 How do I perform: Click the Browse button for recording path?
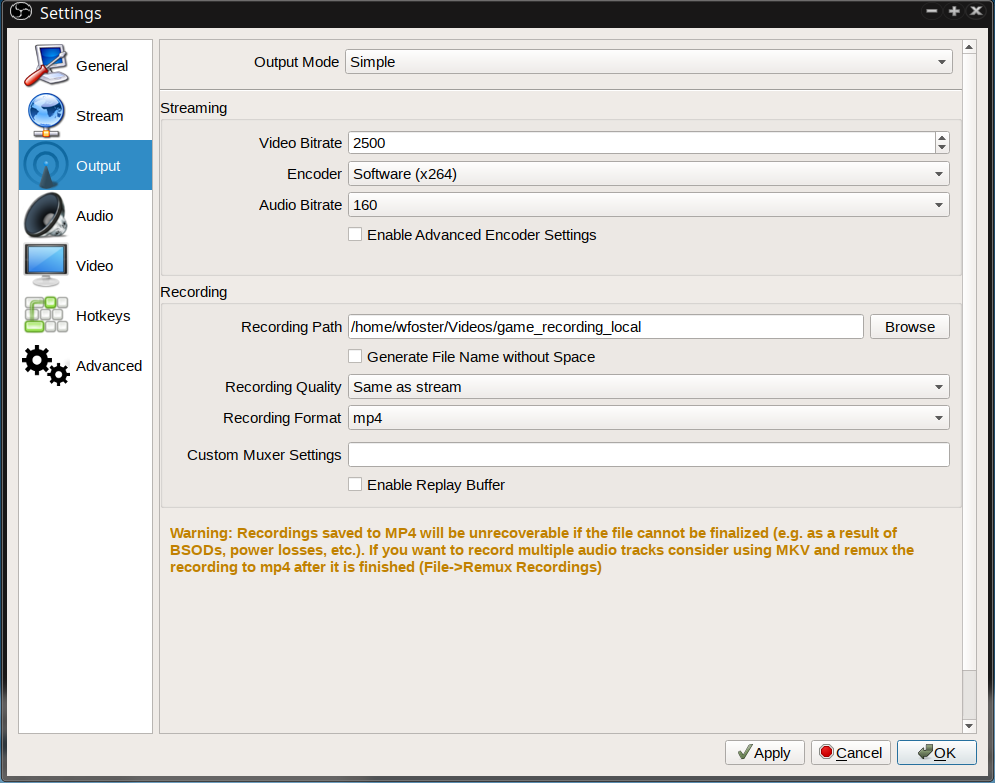pos(909,327)
